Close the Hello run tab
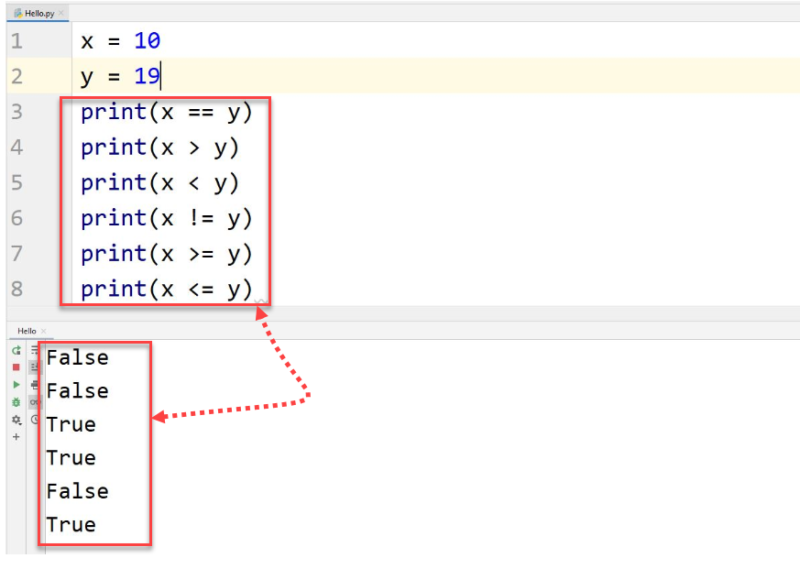Viewport: 800px width, 569px height. click(43, 331)
